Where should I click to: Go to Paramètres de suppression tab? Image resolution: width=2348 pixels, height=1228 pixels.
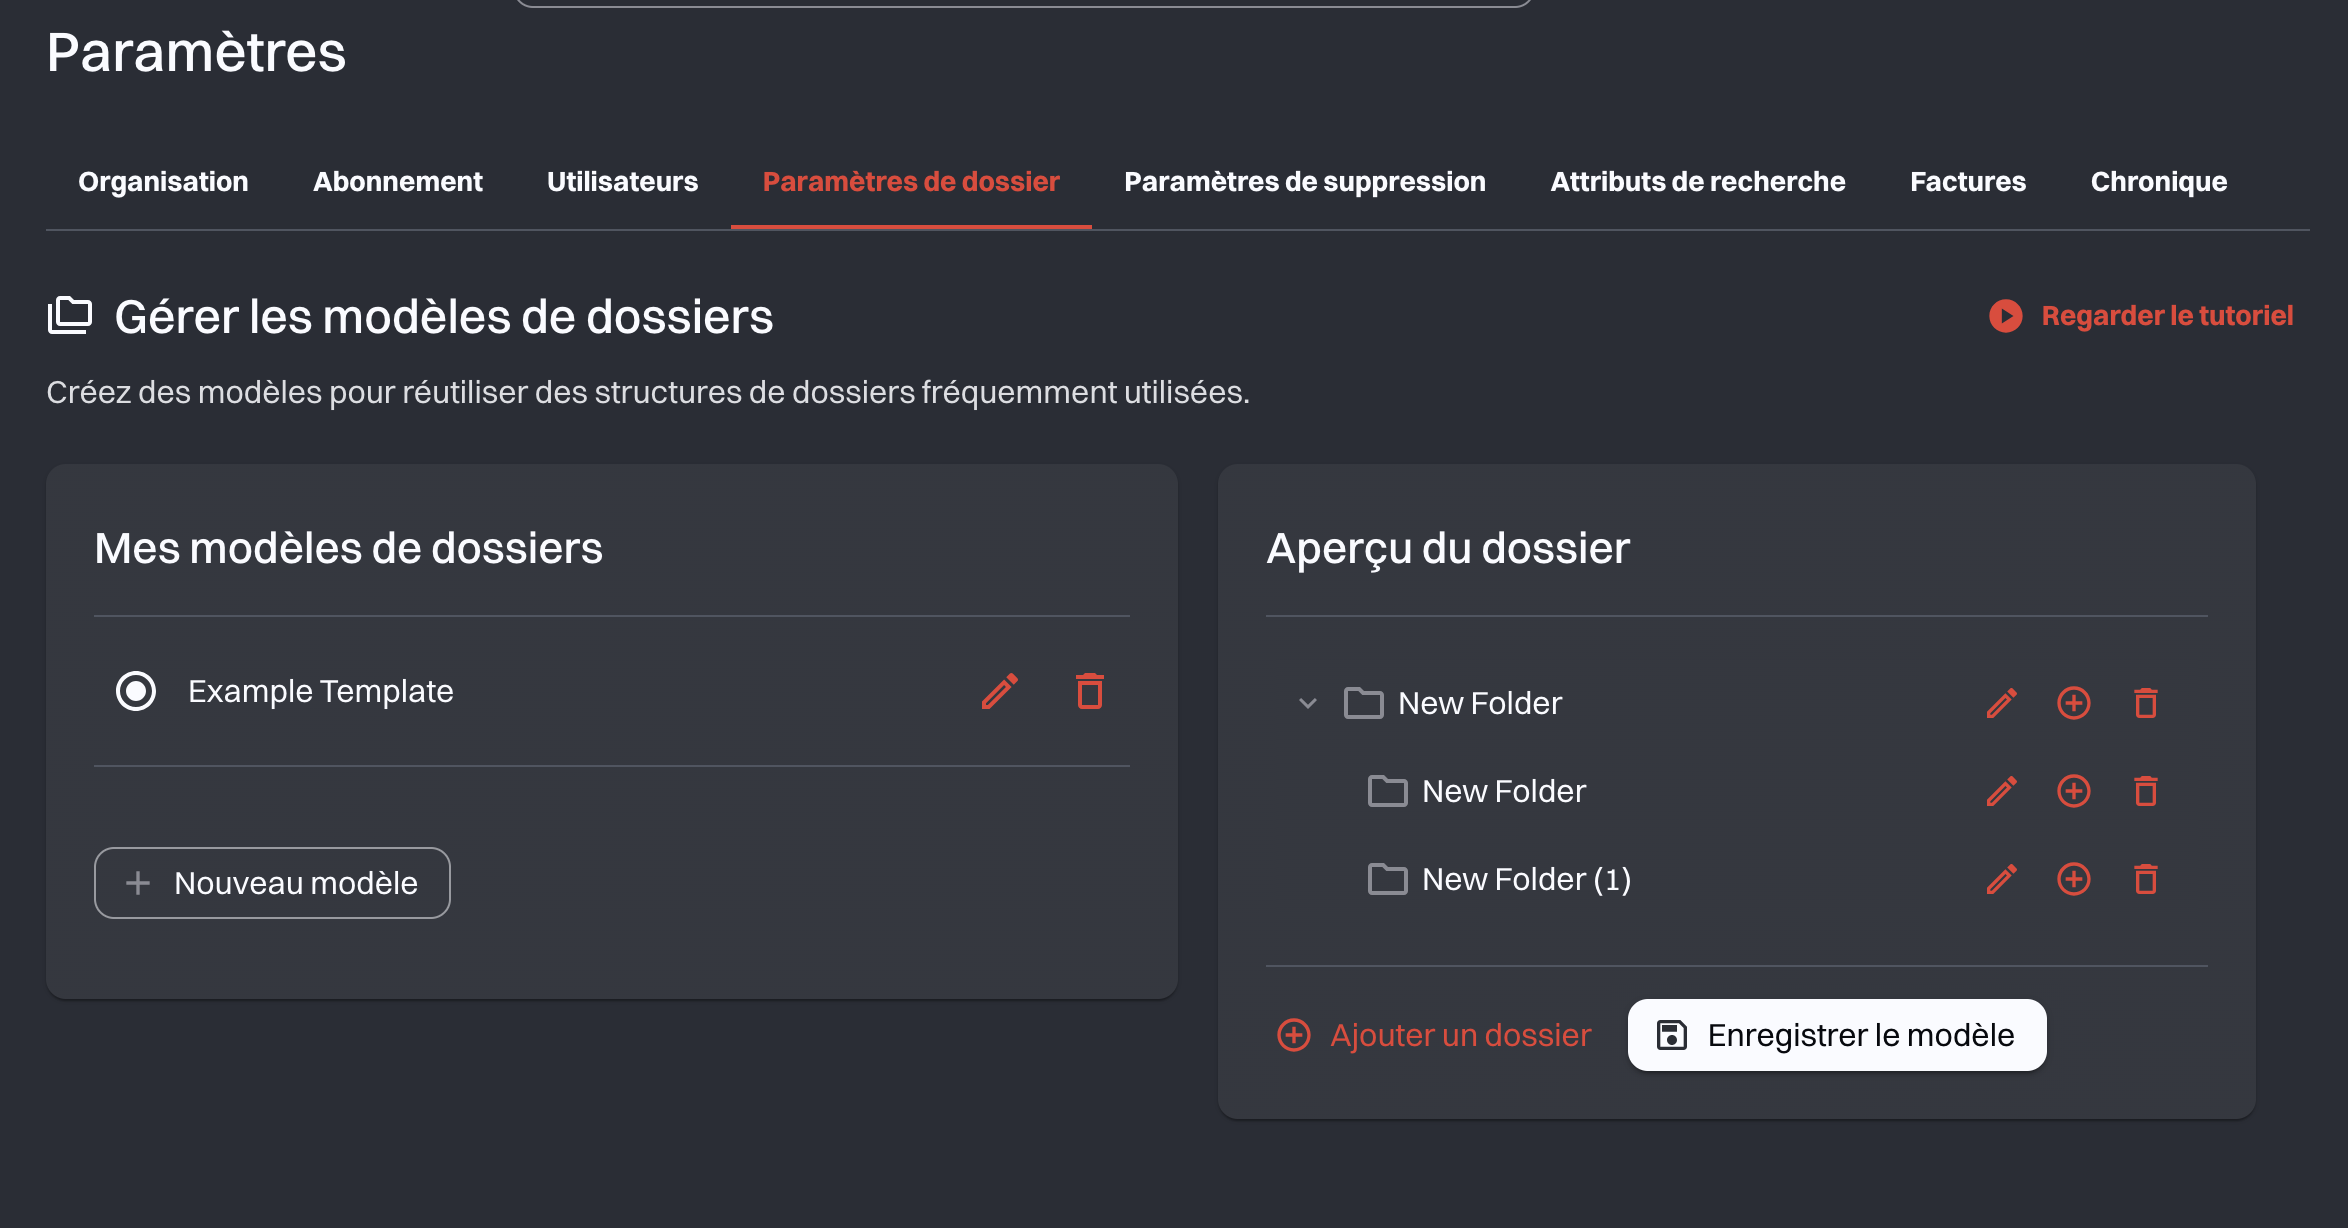pos(1304,182)
